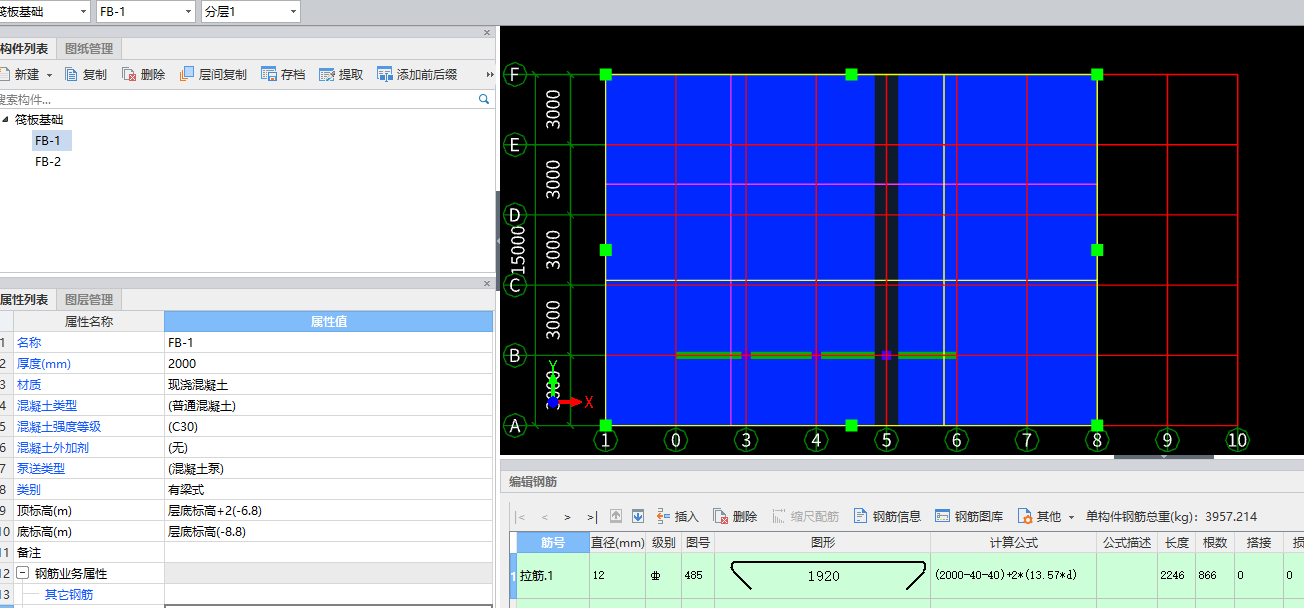Screen dimensions: 1304x608
Task: Click the 插入 insert rebar row button
Action: tap(677, 516)
